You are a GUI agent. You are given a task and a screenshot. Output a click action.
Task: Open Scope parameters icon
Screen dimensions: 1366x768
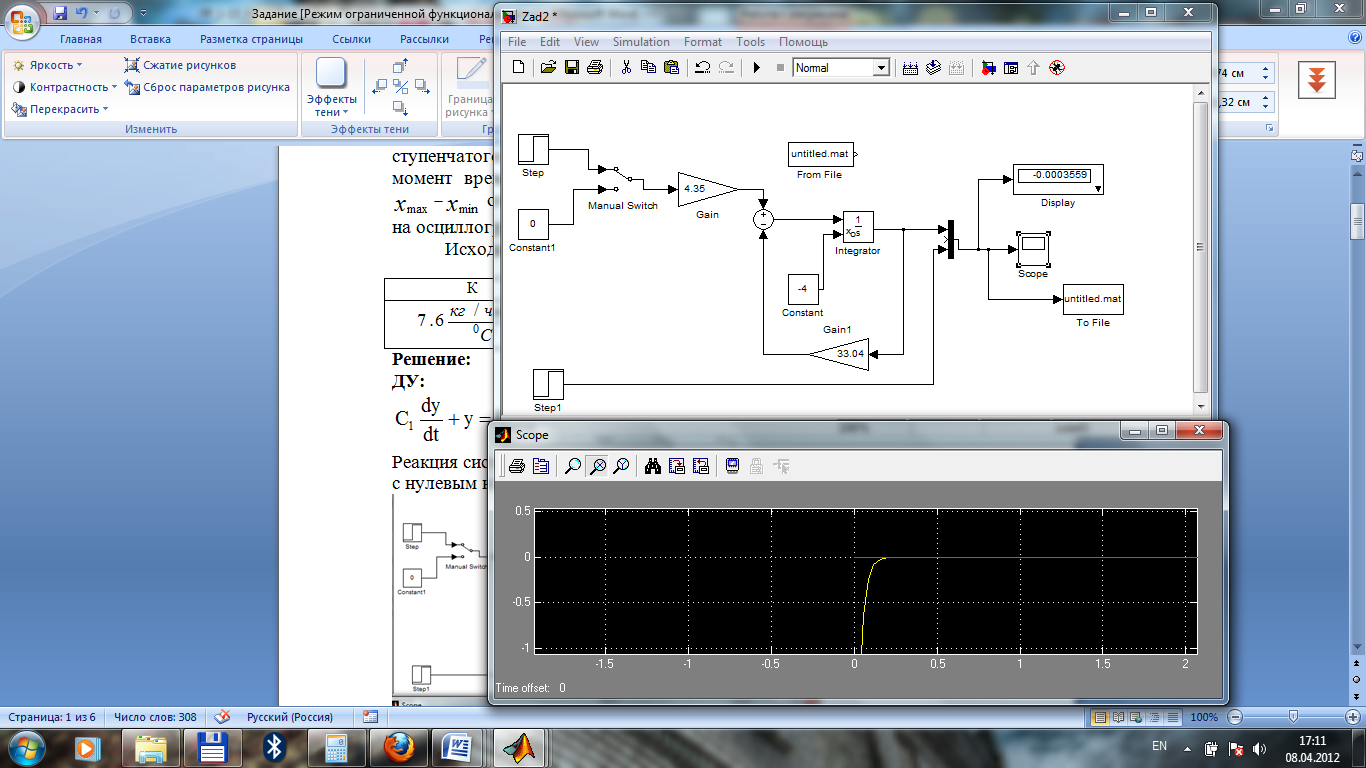(540, 465)
